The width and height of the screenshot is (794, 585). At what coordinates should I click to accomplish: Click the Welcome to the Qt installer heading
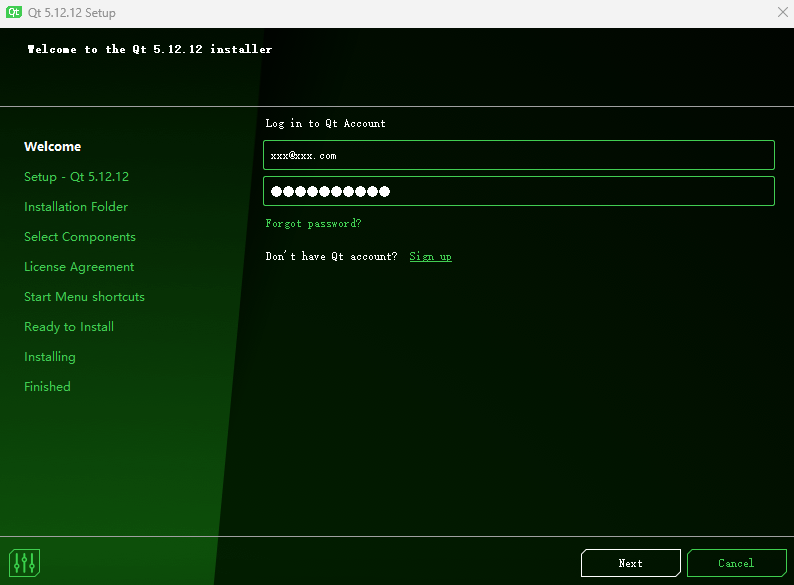point(150,49)
